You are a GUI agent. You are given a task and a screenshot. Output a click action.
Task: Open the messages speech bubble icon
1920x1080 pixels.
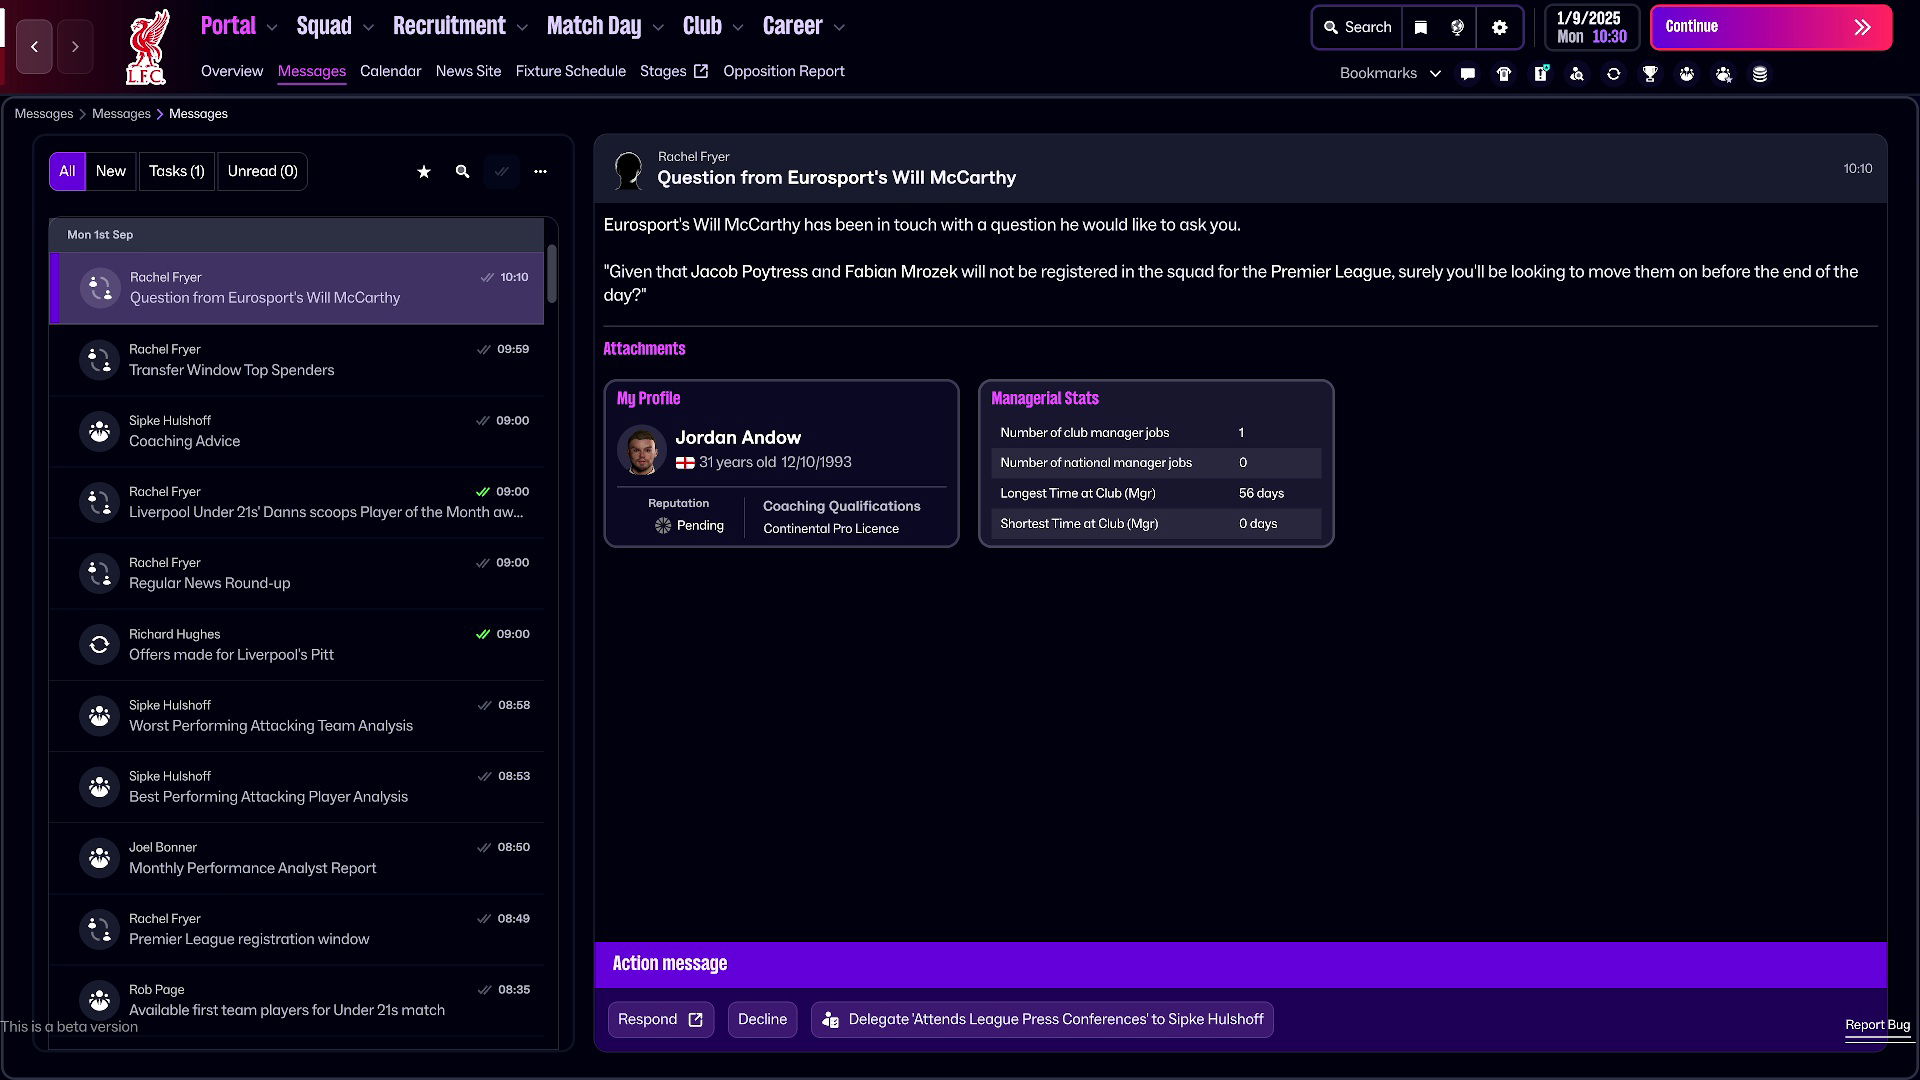pyautogui.click(x=1468, y=73)
